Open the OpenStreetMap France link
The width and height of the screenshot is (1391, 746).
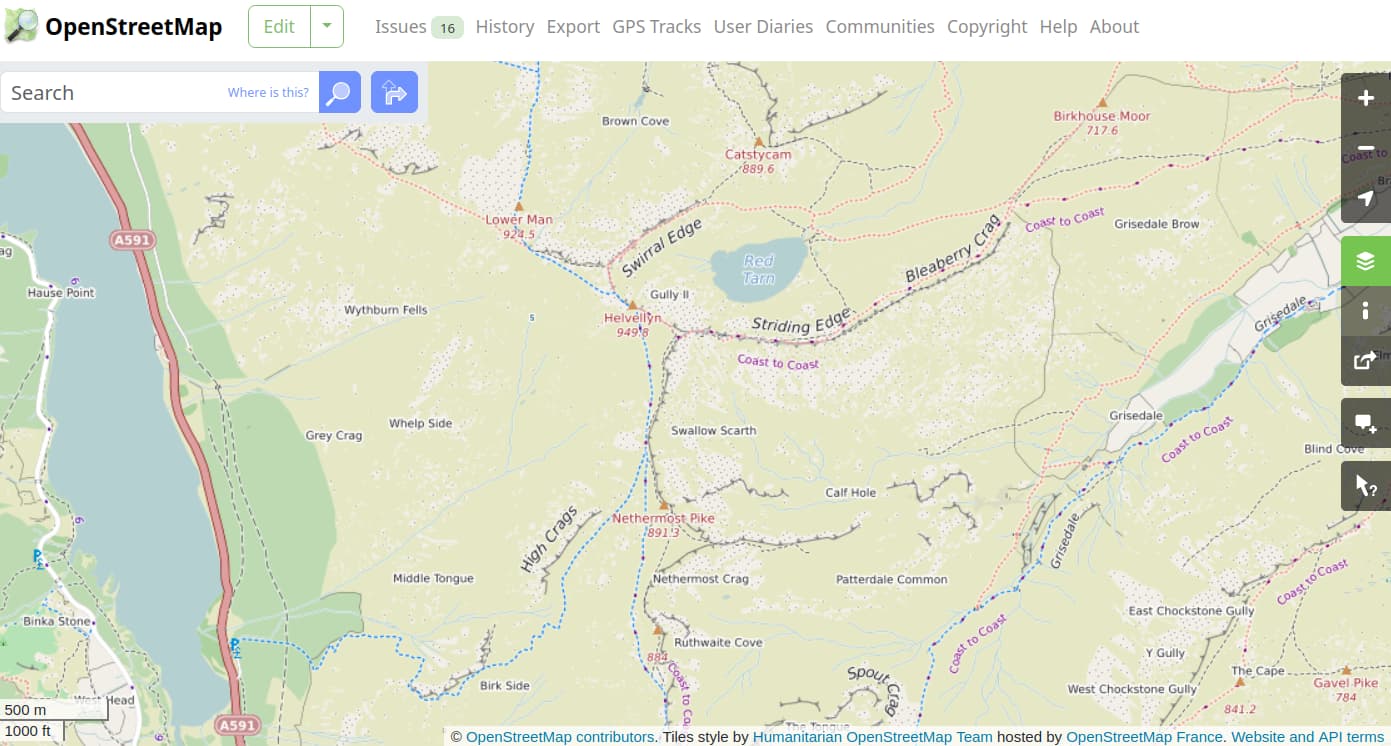1144,737
